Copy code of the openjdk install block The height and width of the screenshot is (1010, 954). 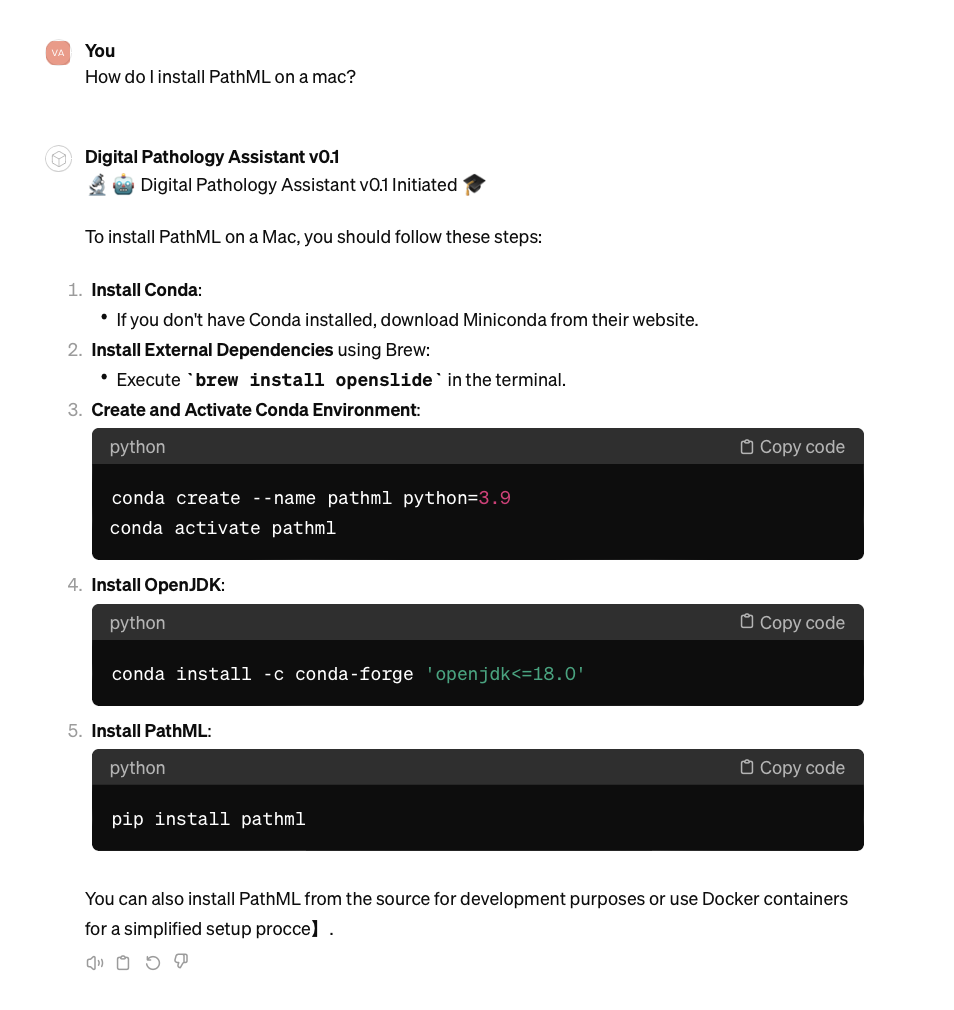792,622
